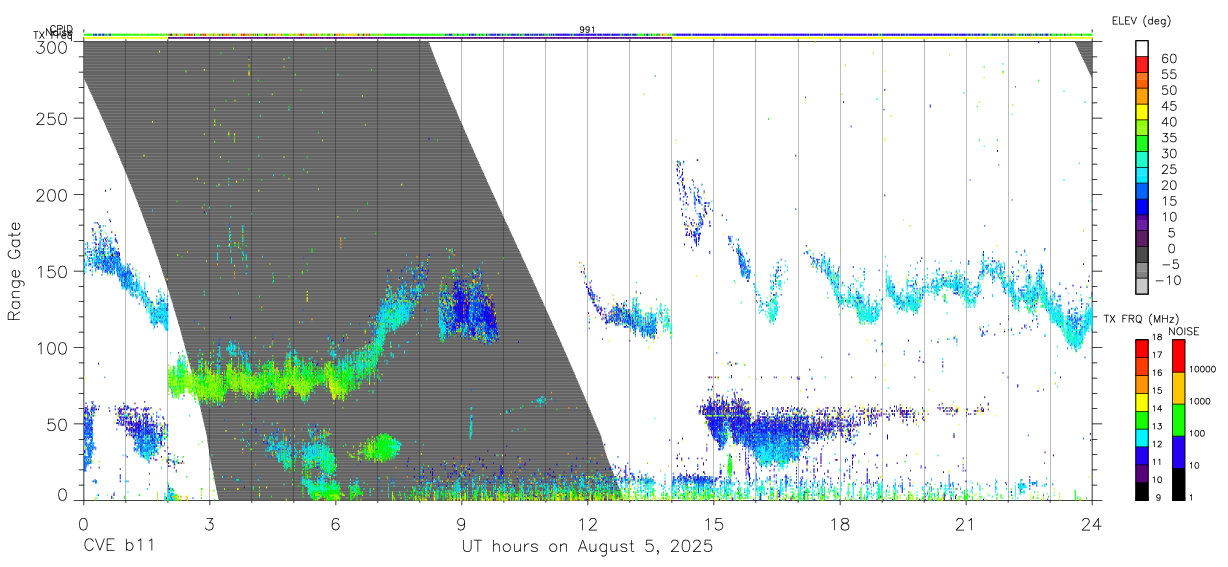Click the 100 label on NOISE scale
Screen dimensions: 1228x567
(1199, 433)
